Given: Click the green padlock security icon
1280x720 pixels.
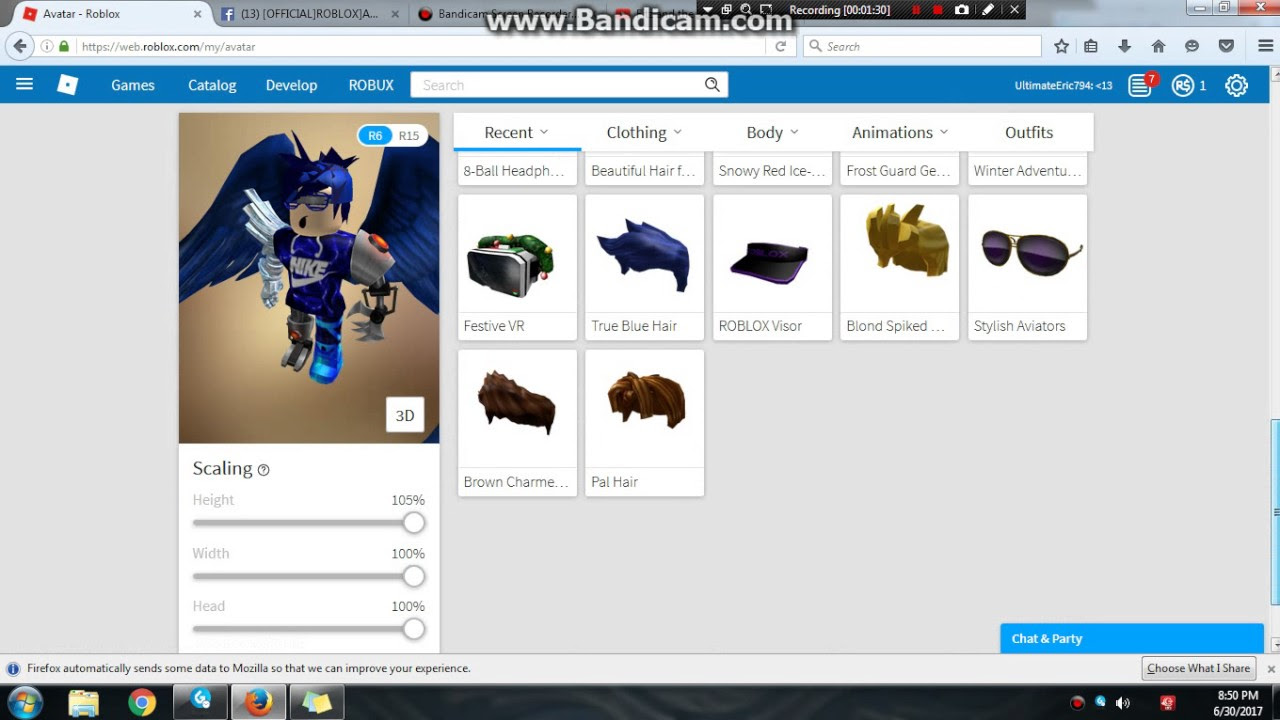Looking at the screenshot, I should coord(64,46).
